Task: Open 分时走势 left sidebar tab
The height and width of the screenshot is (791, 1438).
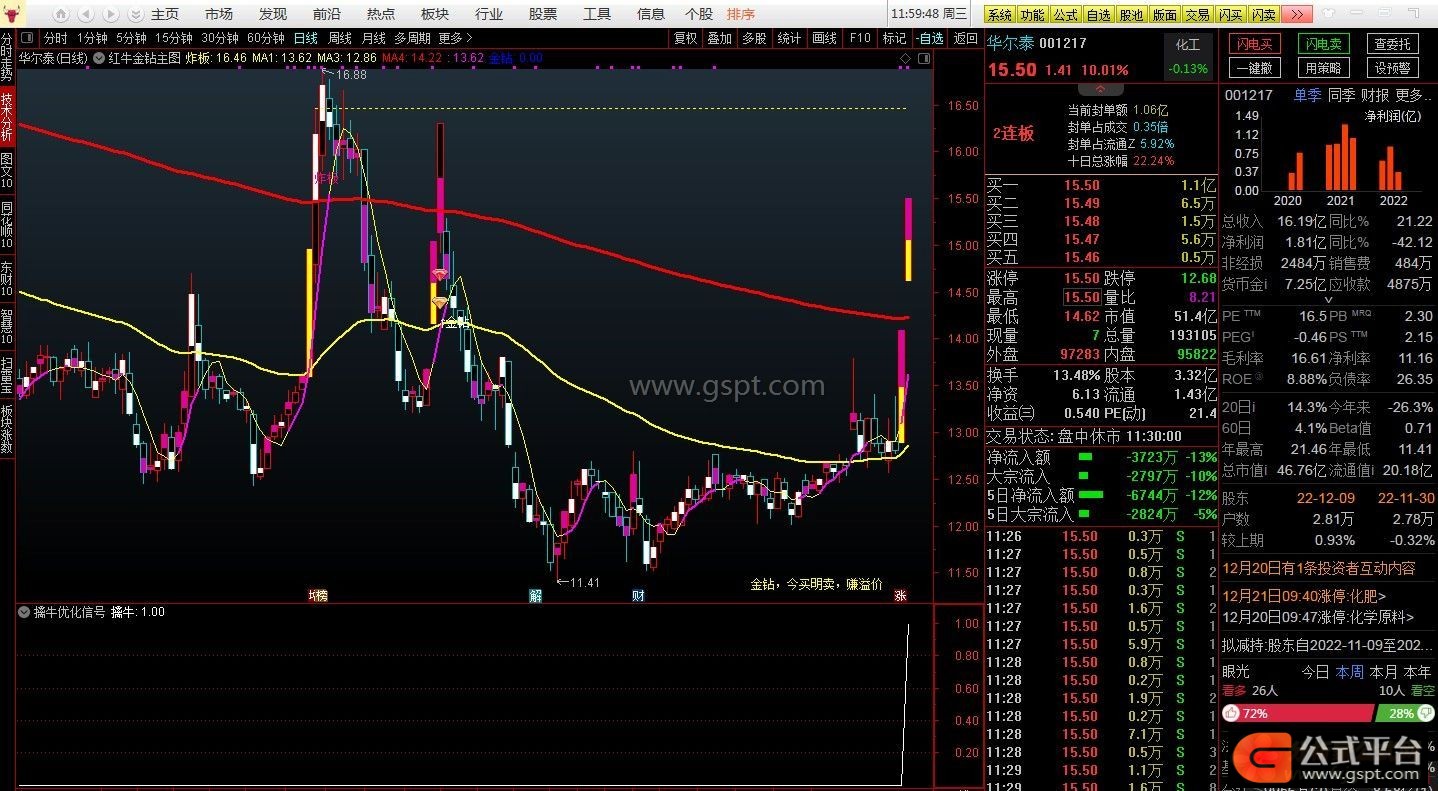Action: pyautogui.click(x=7, y=58)
